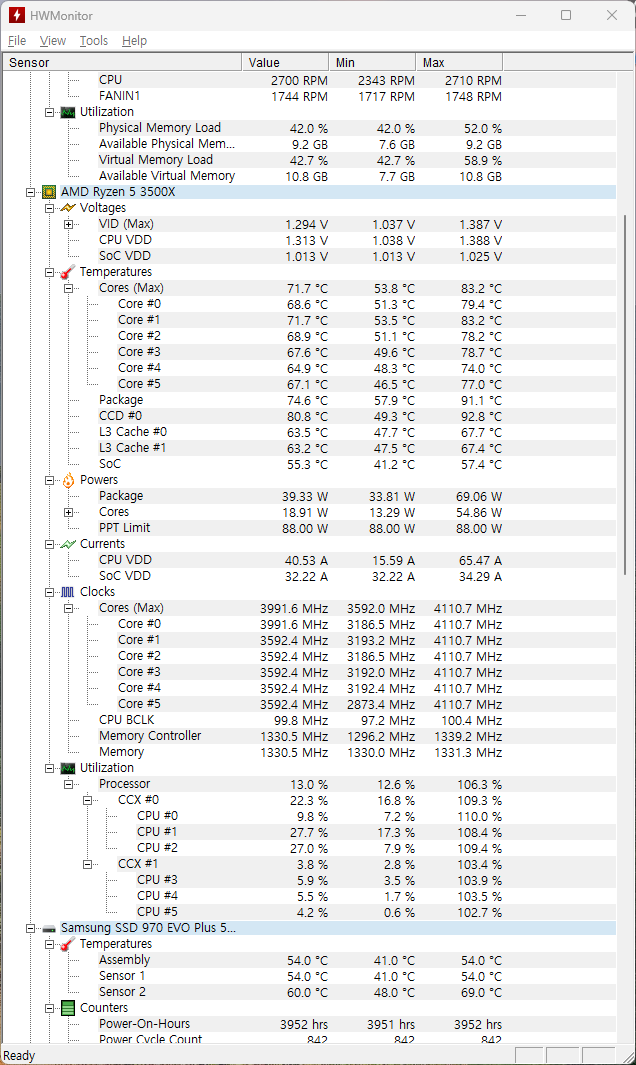Expand the VID (Max) entry
This screenshot has height=1065, width=636.
click(x=69, y=224)
